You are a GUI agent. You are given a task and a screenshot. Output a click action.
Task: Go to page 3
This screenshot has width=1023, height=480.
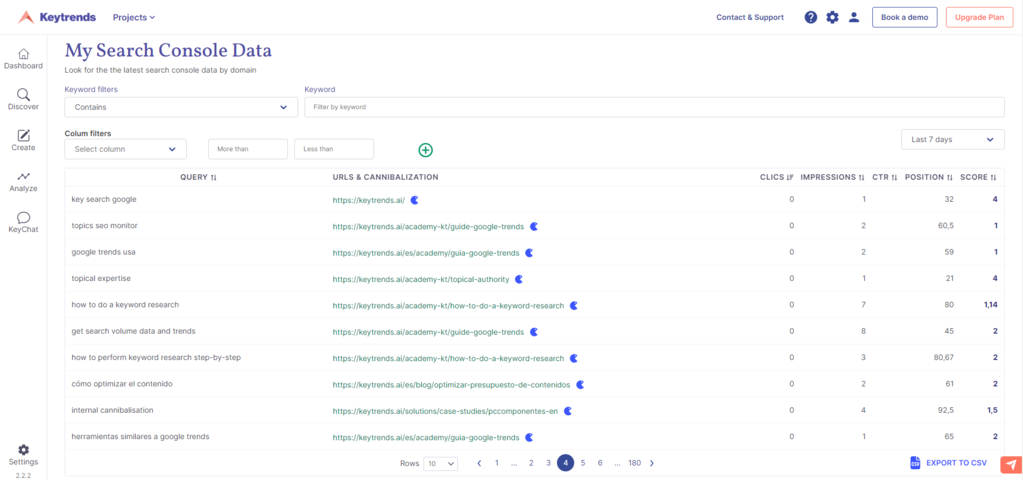point(549,463)
